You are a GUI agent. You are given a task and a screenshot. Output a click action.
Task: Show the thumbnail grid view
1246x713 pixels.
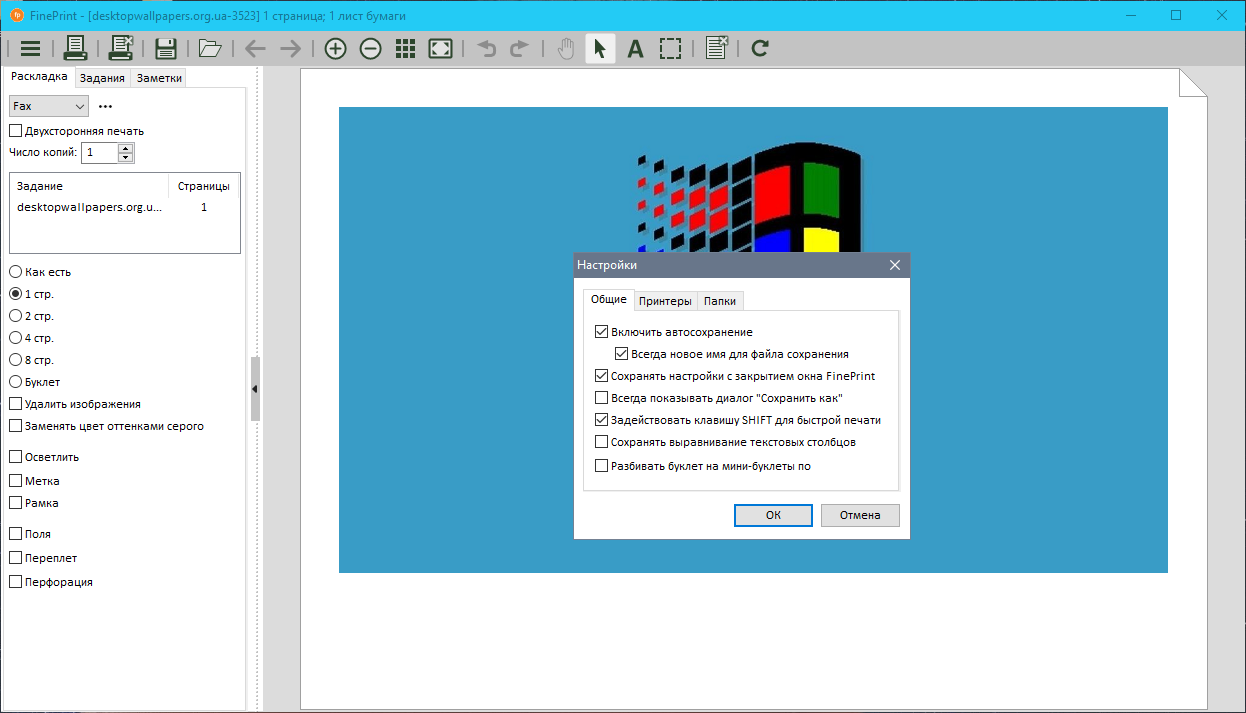pyautogui.click(x=405, y=48)
